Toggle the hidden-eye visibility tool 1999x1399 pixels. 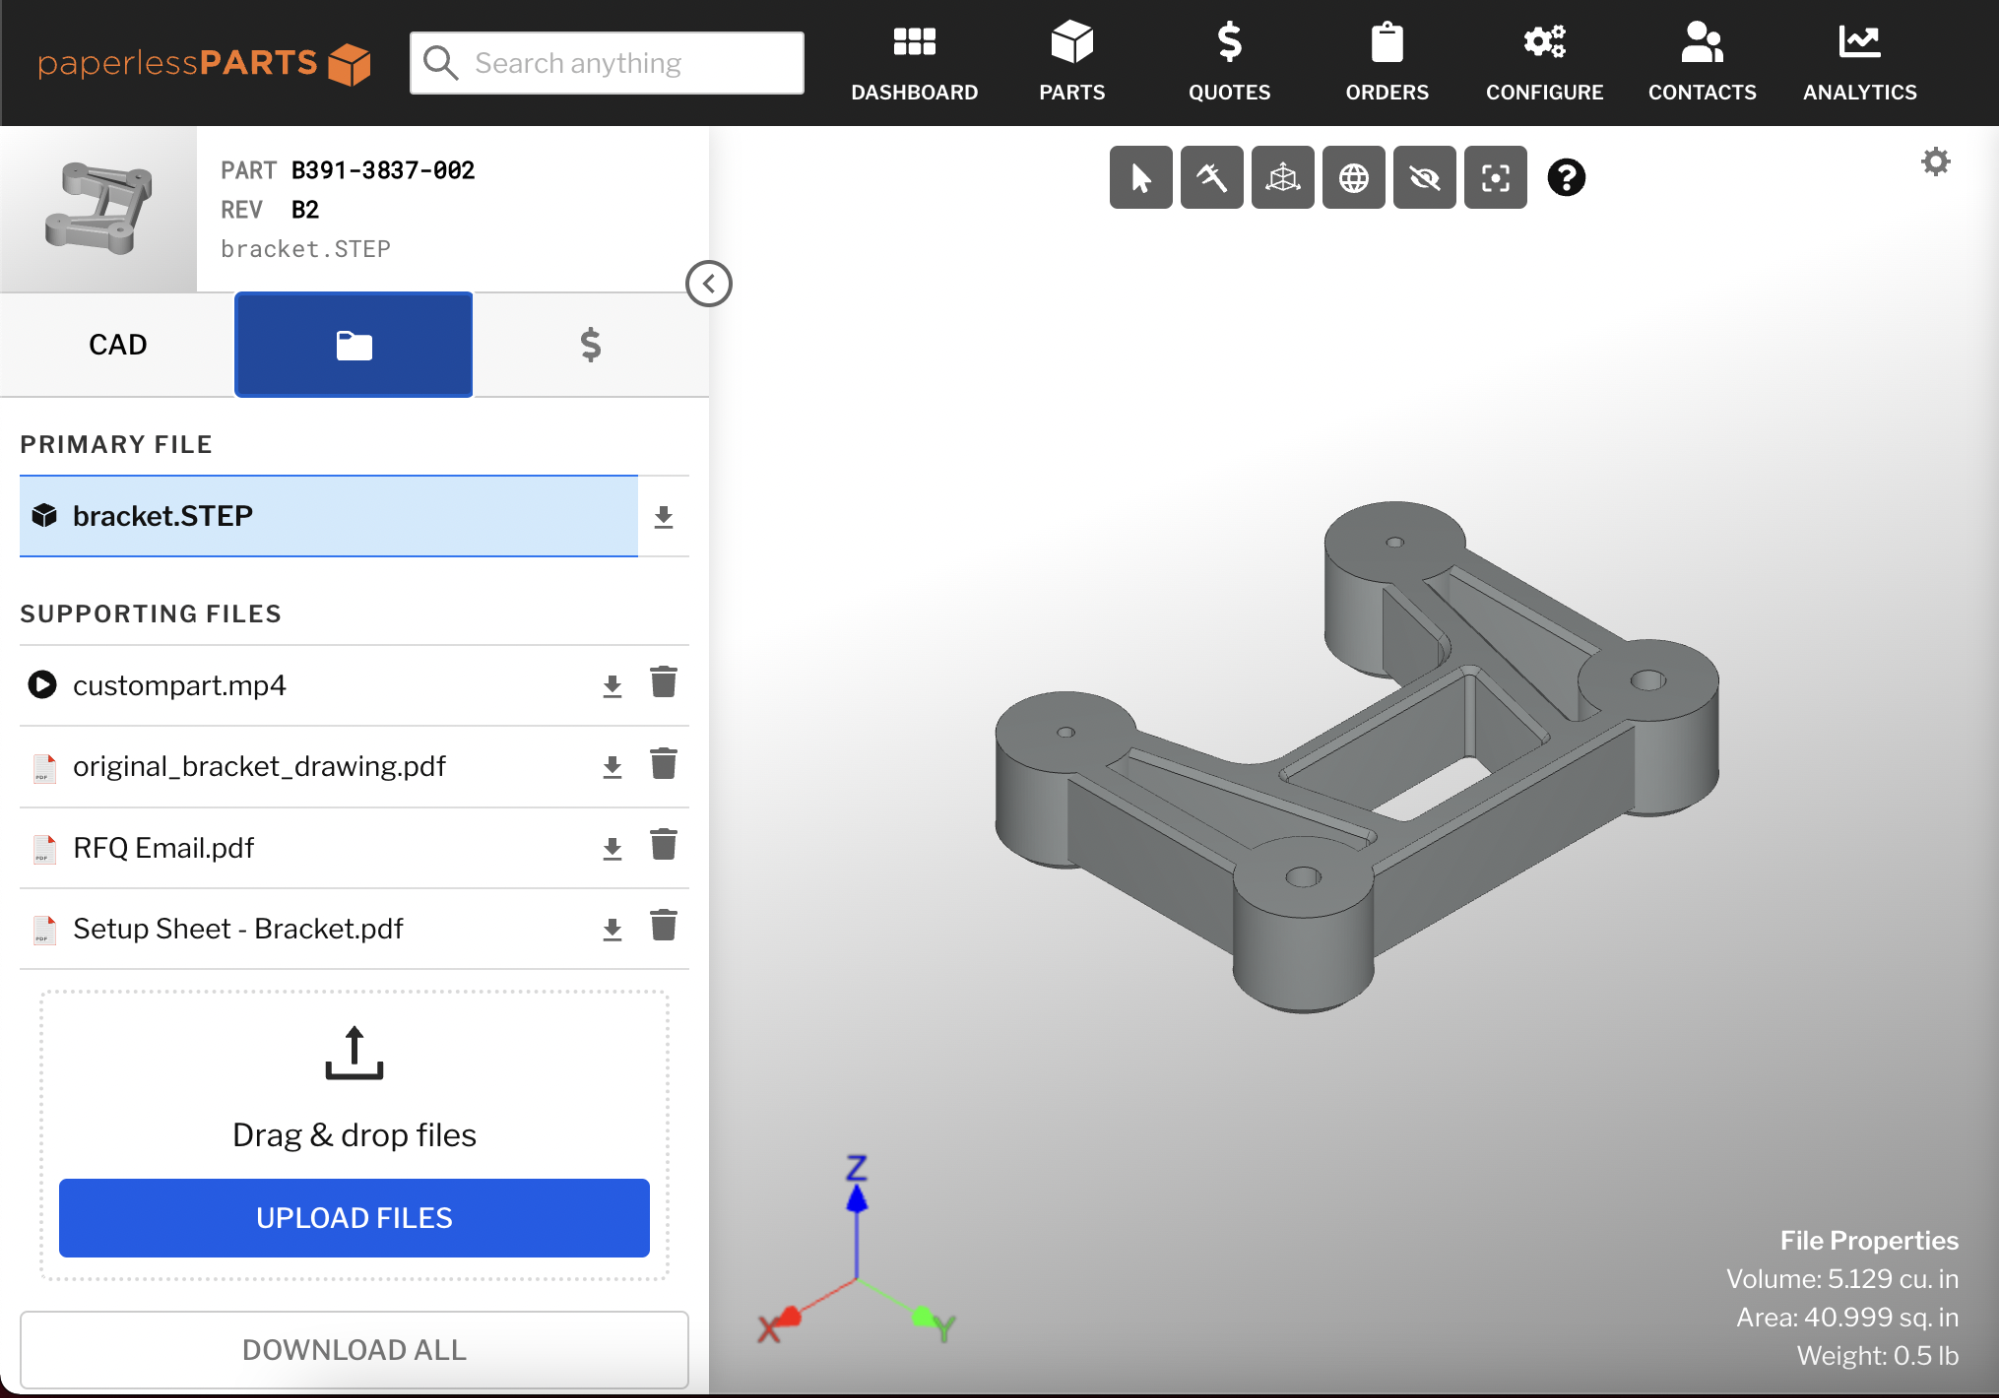click(x=1424, y=178)
